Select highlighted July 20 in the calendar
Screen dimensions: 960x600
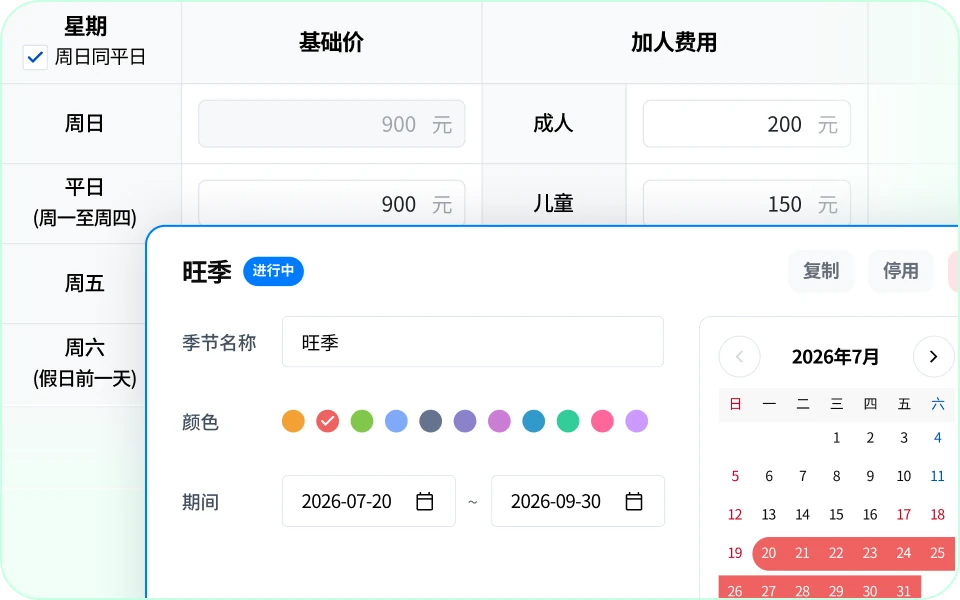coord(769,553)
